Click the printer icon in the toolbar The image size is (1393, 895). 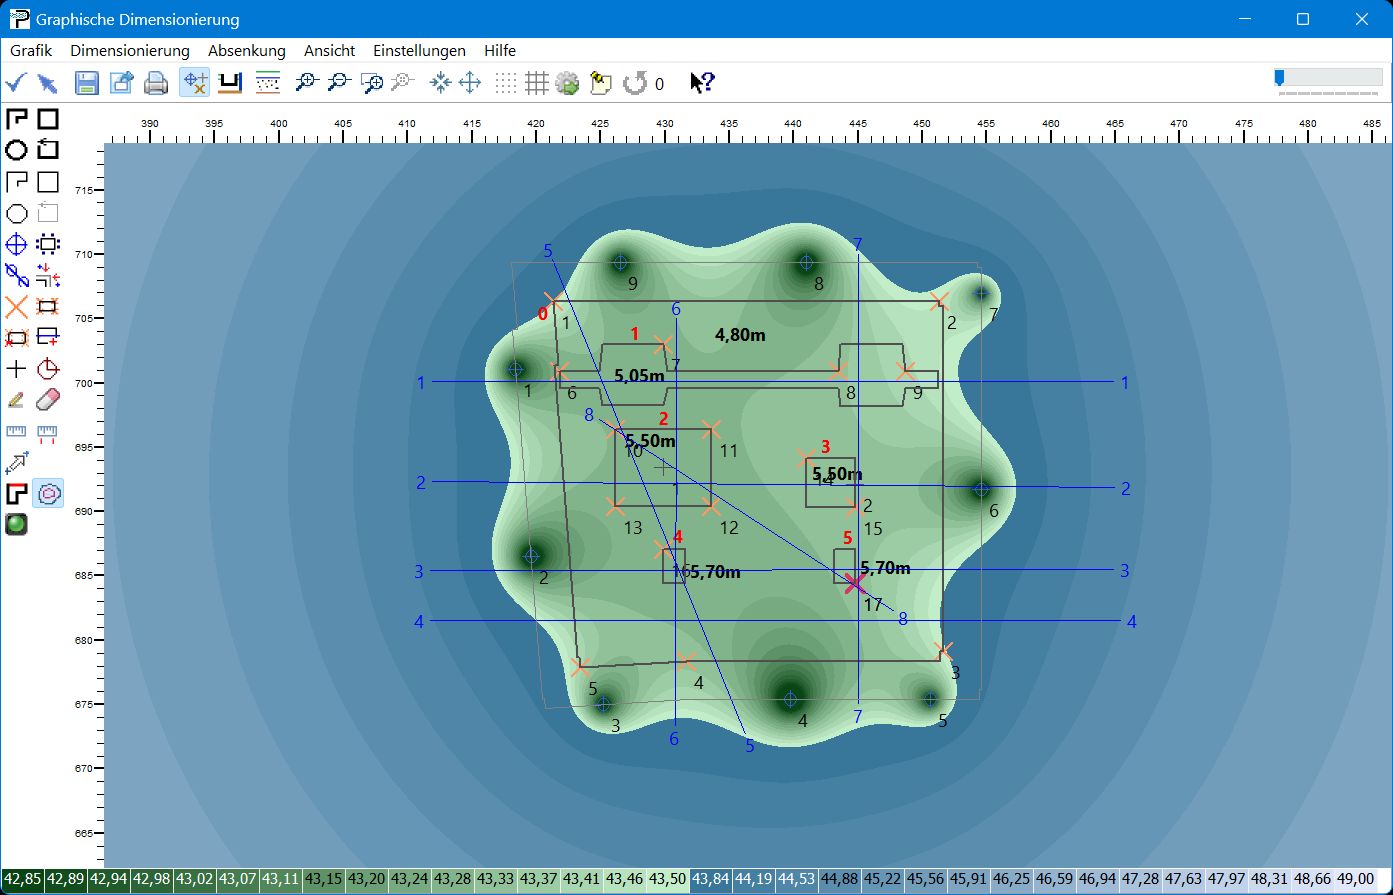156,83
